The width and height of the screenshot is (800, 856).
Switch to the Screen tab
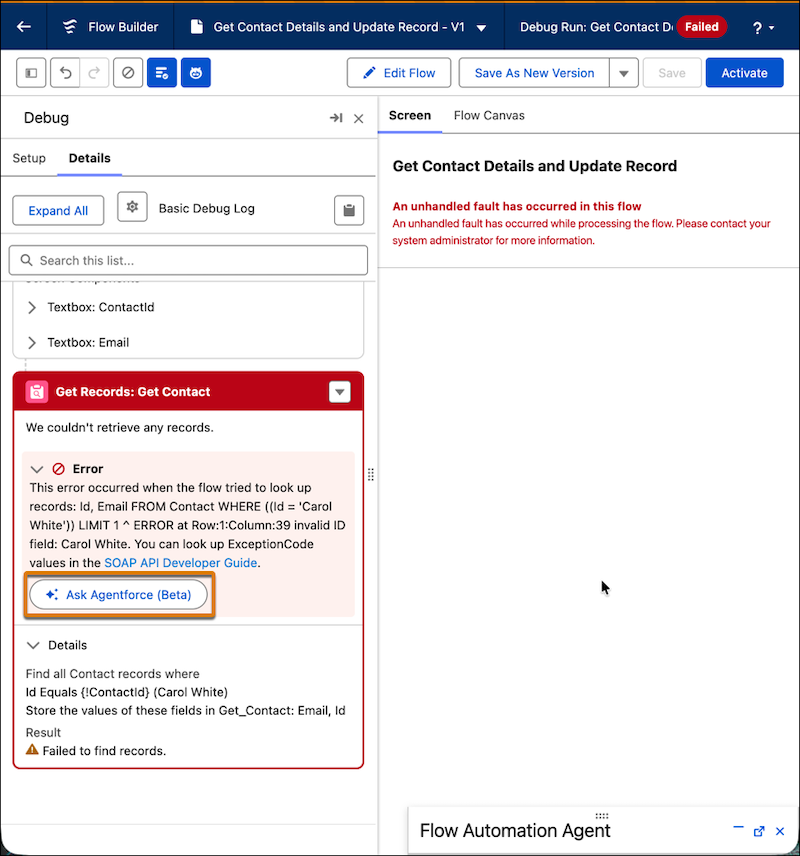[x=410, y=116]
